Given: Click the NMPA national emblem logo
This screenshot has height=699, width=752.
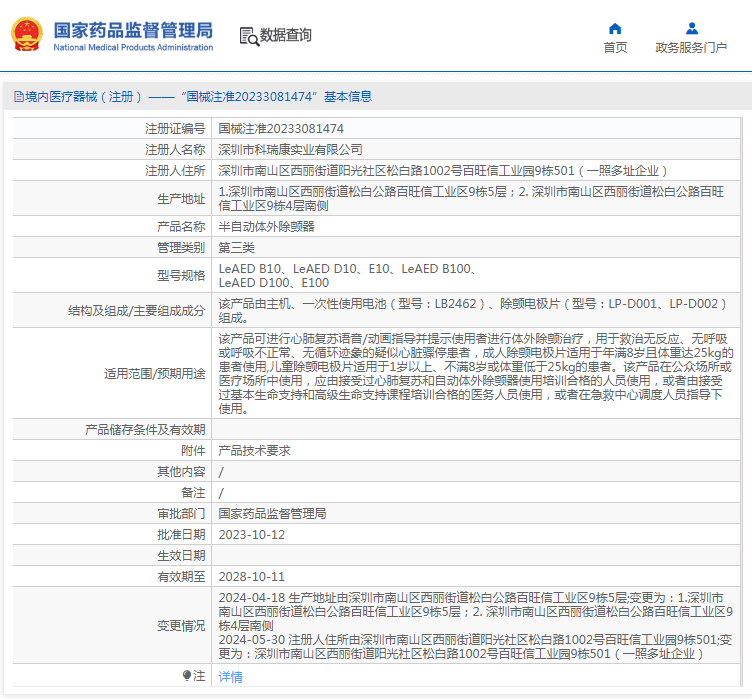Looking at the screenshot, I should 27,34.
